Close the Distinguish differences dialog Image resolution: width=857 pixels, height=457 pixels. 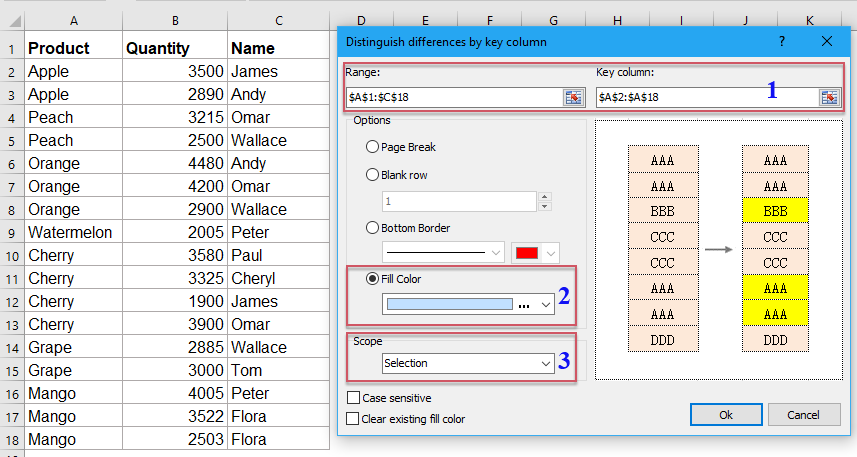coord(827,41)
